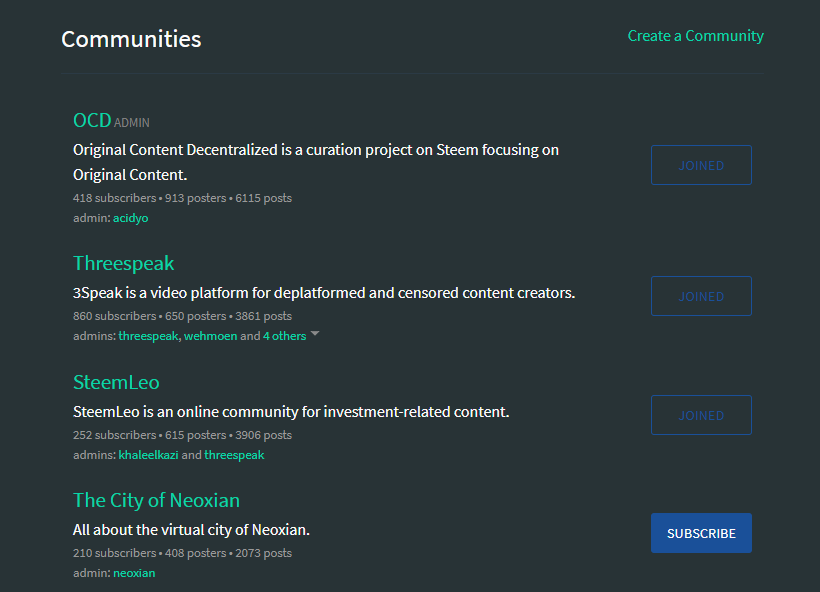Select the 3Speak video platform description text
Viewport: 820px width, 592px height.
click(x=324, y=293)
